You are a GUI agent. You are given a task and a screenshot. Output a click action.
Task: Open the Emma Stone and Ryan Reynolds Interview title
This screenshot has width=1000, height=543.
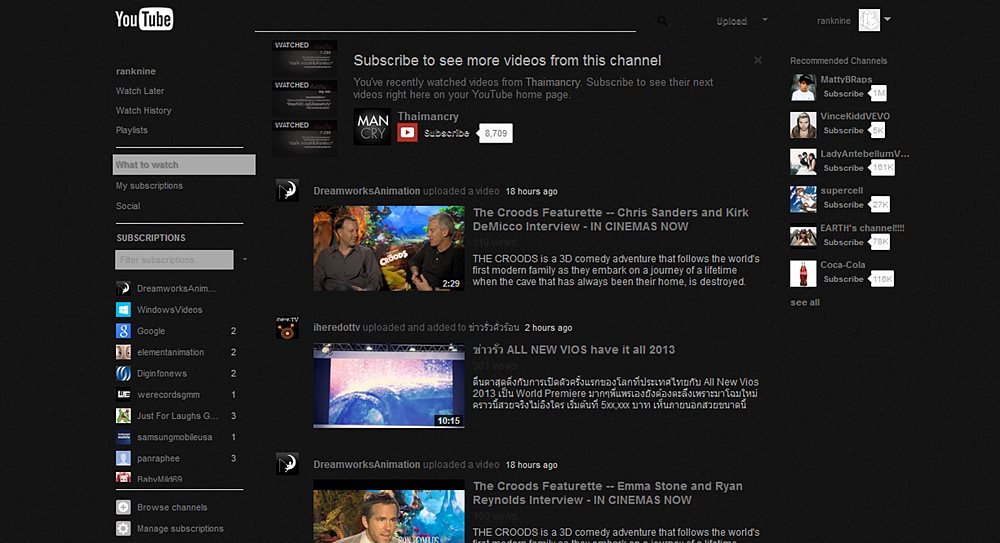[607, 493]
